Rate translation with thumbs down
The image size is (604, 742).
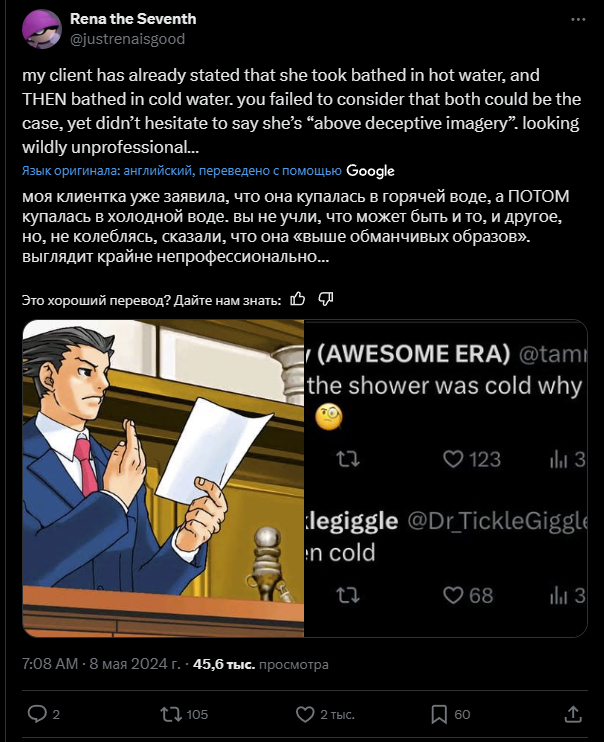pos(326,299)
